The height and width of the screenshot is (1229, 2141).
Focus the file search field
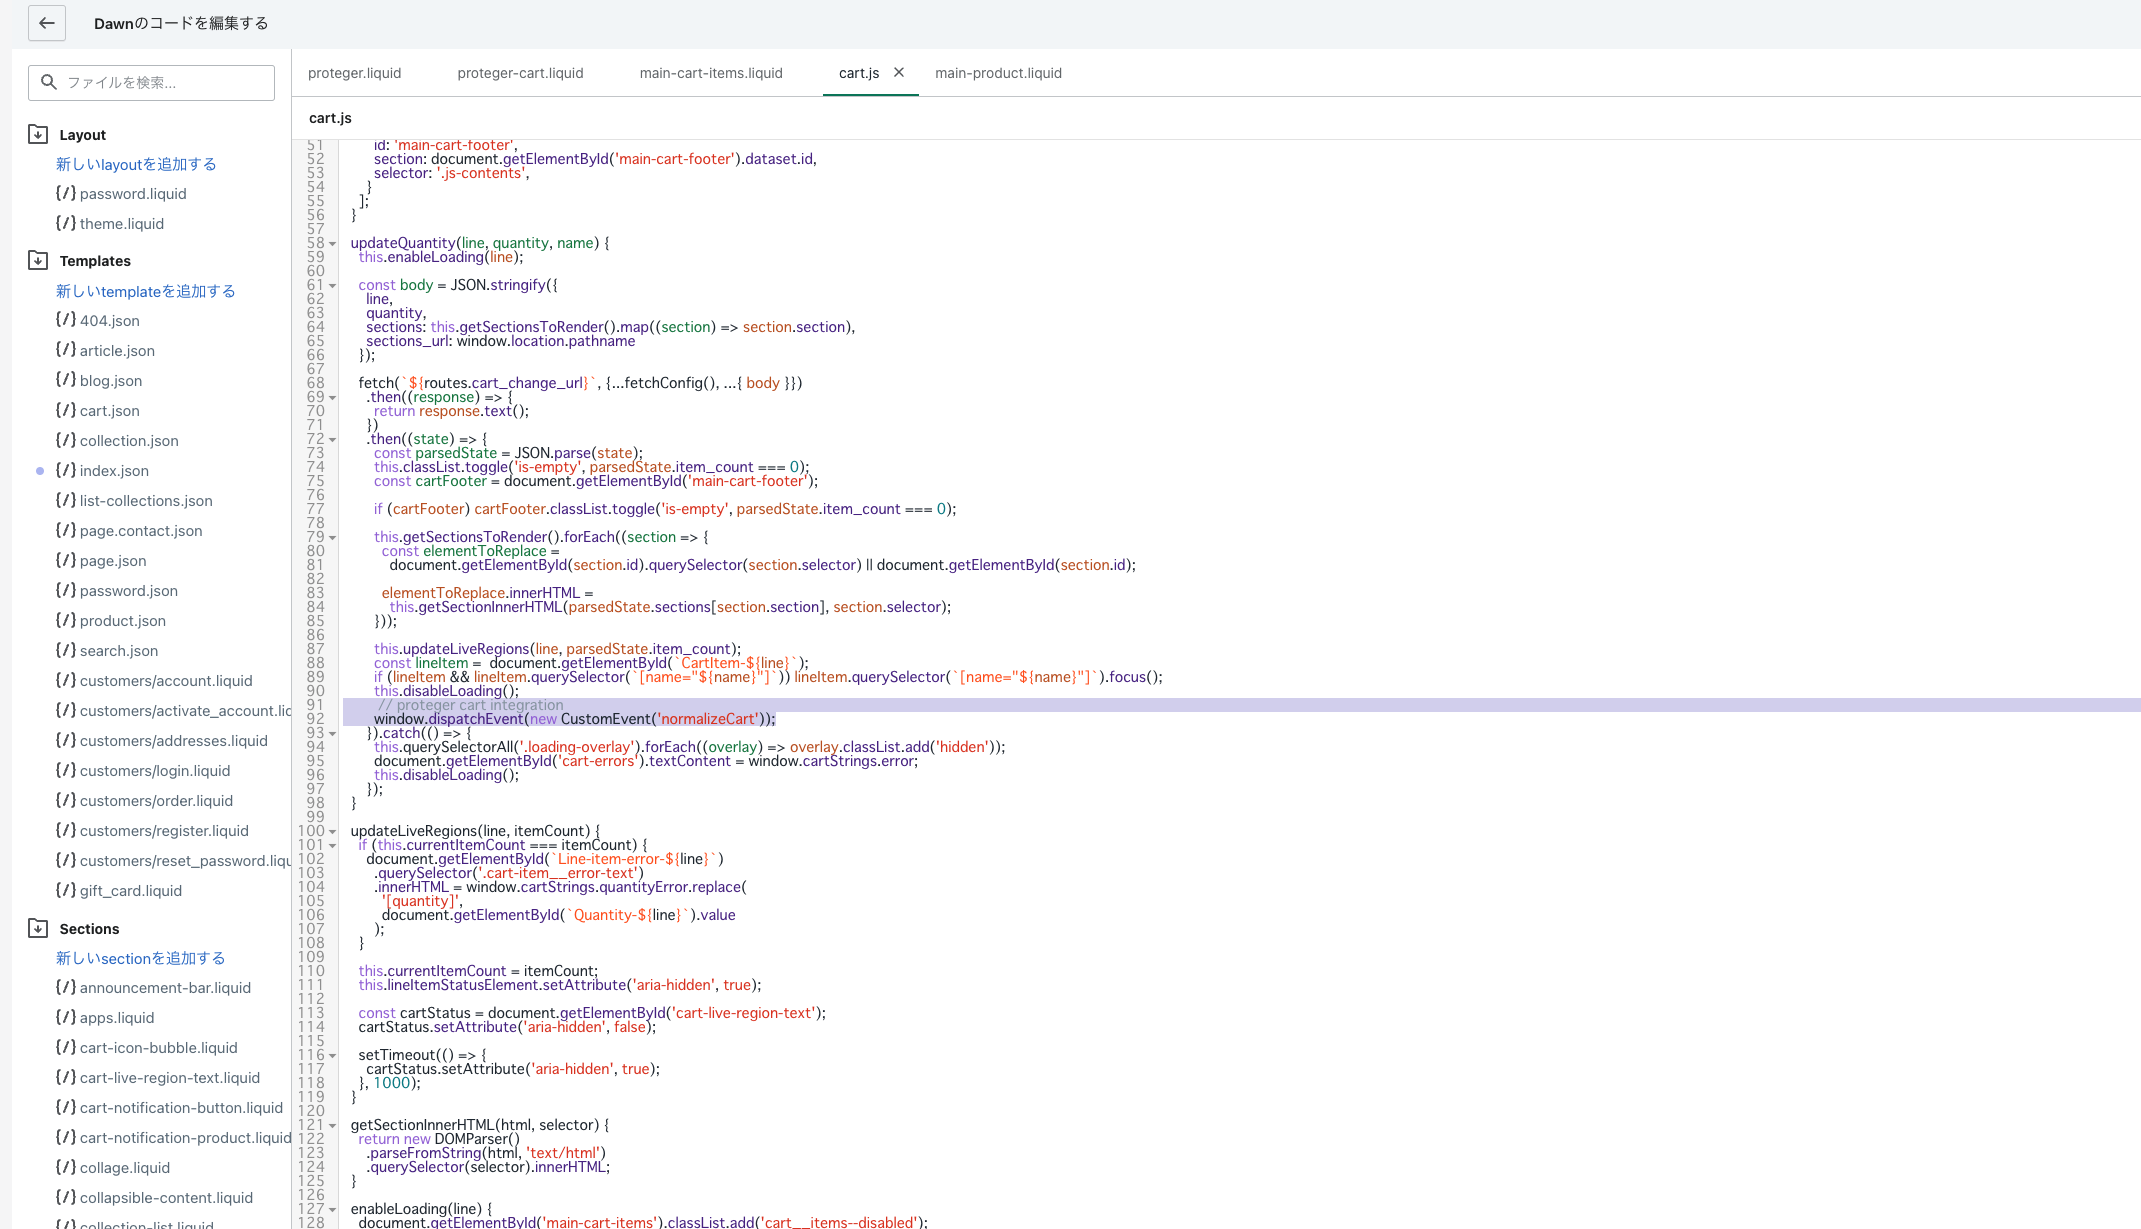(151, 82)
